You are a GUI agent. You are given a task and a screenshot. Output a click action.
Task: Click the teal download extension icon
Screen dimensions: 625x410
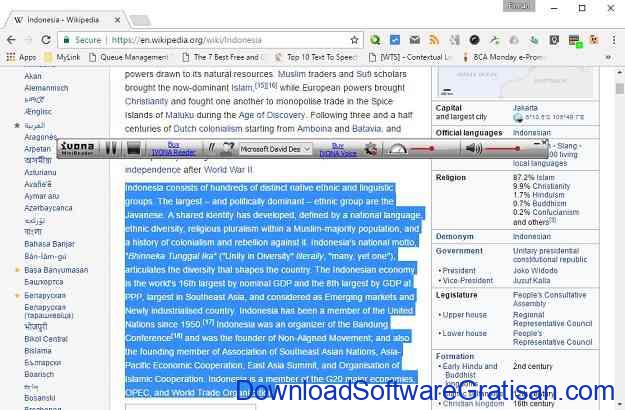534,40
